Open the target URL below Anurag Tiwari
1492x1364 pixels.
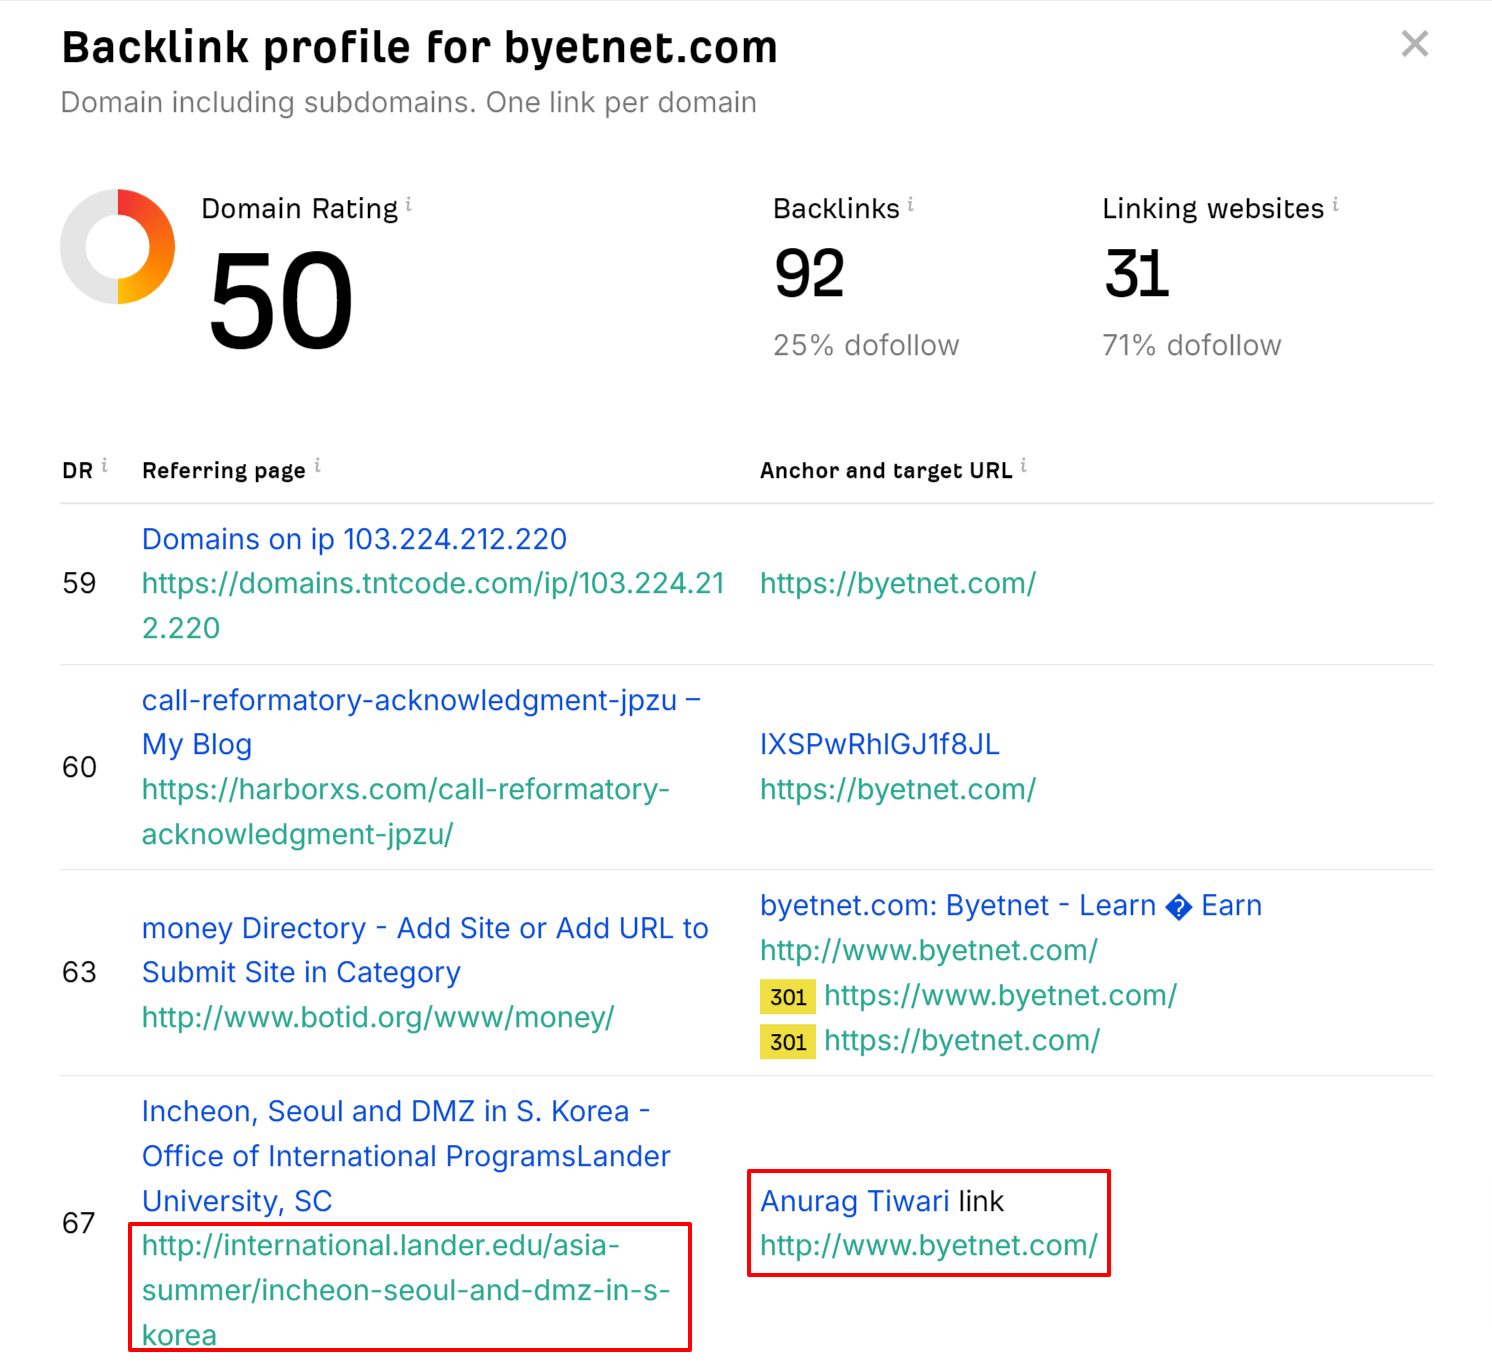coord(929,1245)
